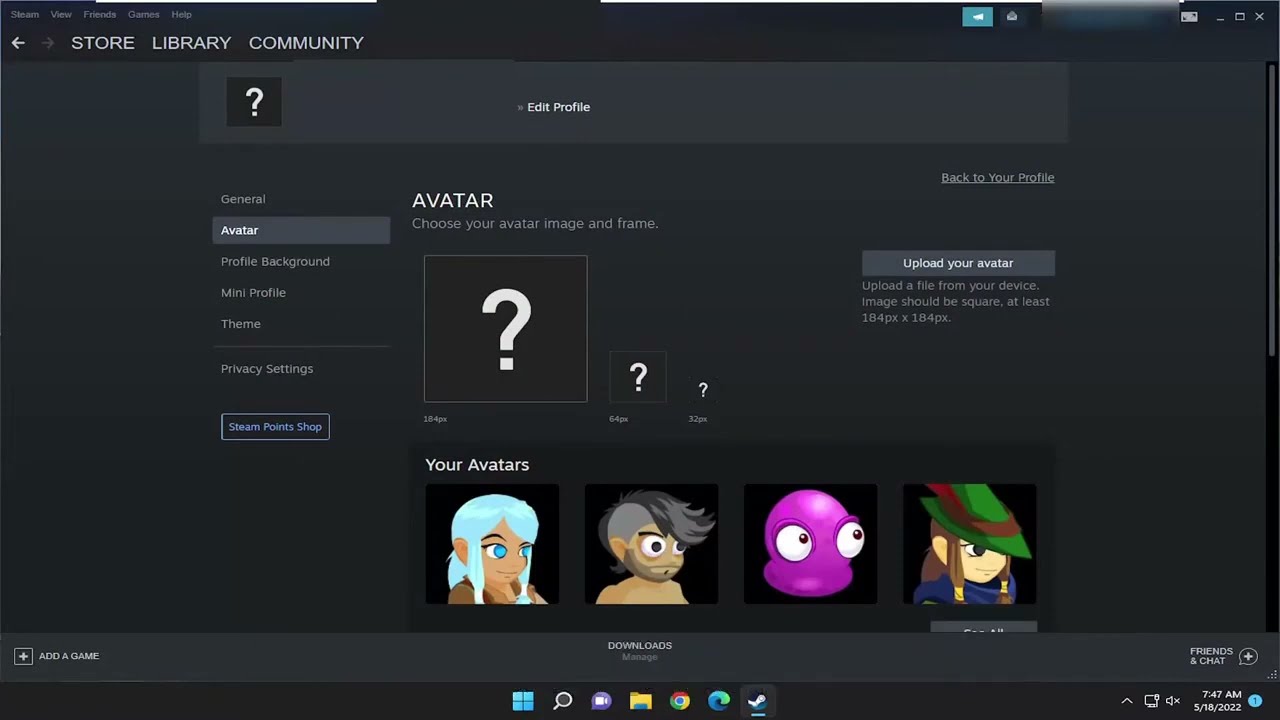Open Friends & Chat plus icon
The image size is (1280, 720).
(x=1248, y=656)
